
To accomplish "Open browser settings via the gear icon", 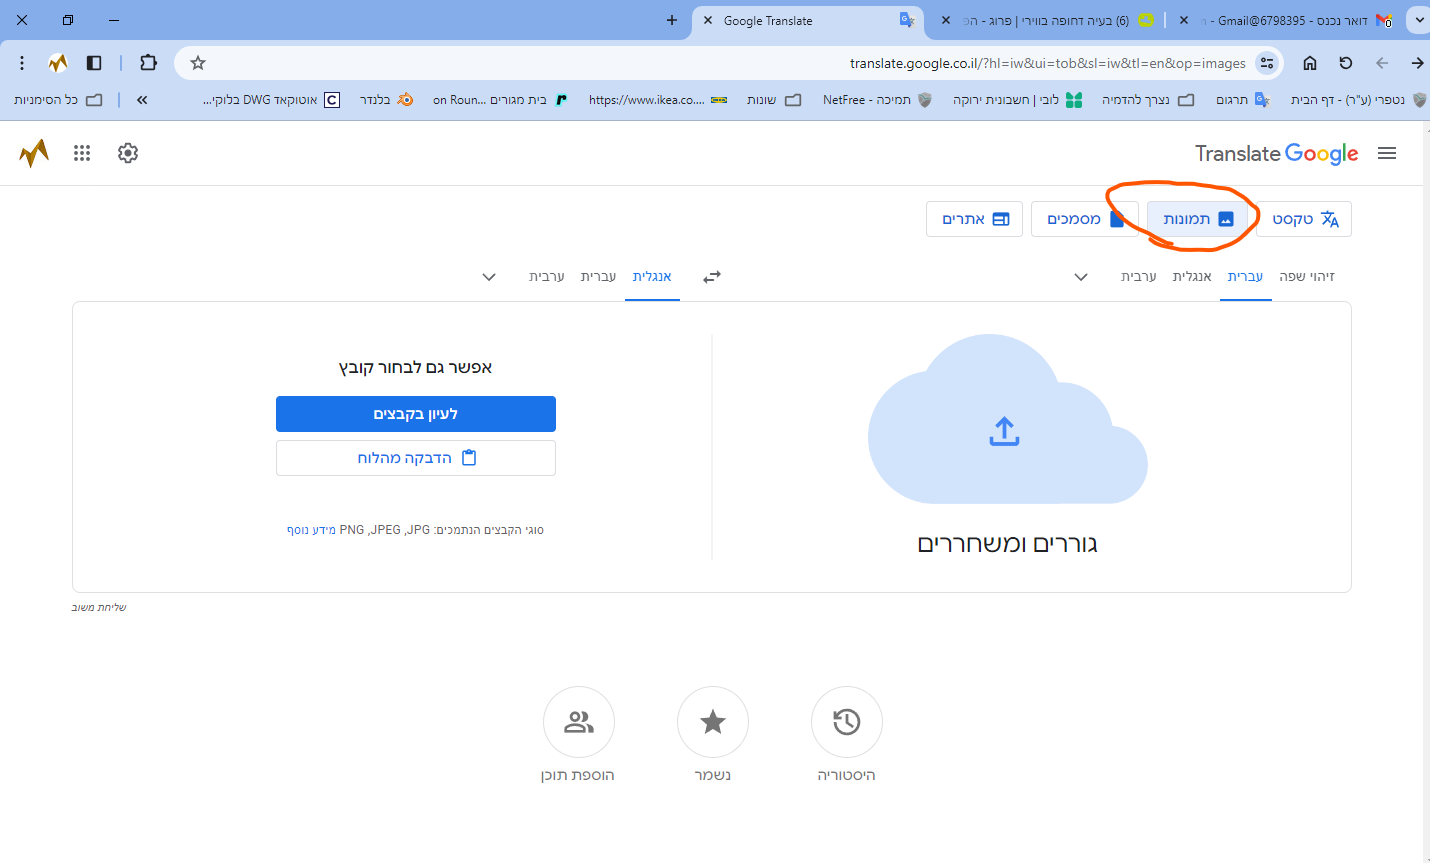I will pos(127,153).
